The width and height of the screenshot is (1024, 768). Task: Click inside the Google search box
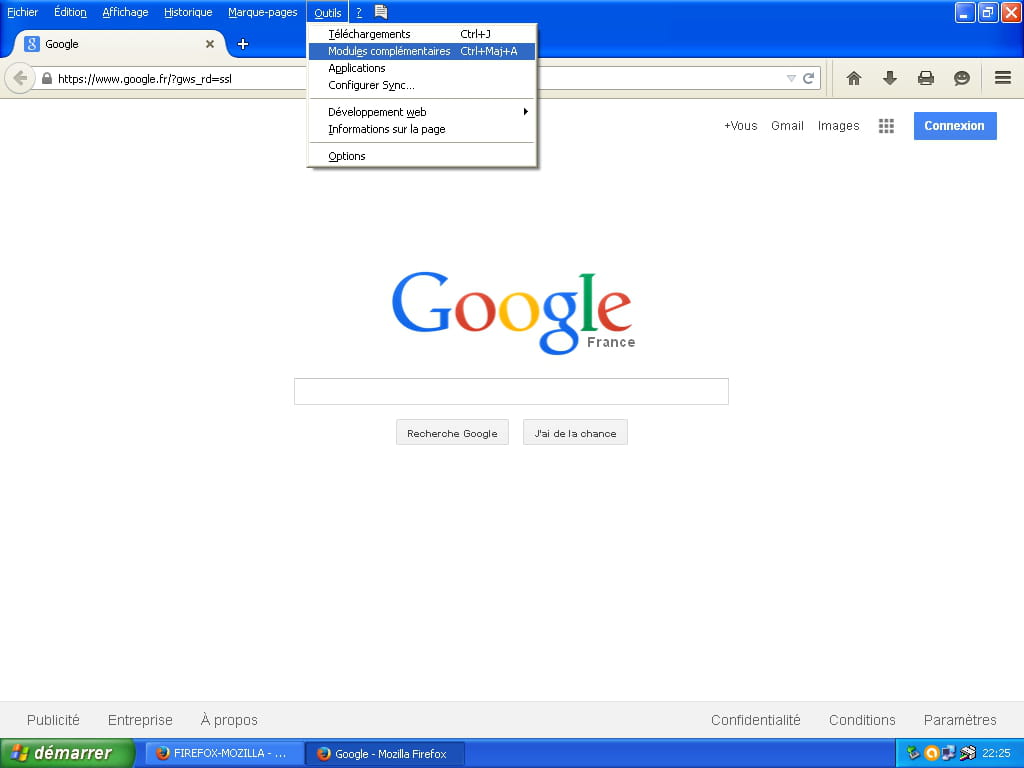click(x=511, y=391)
